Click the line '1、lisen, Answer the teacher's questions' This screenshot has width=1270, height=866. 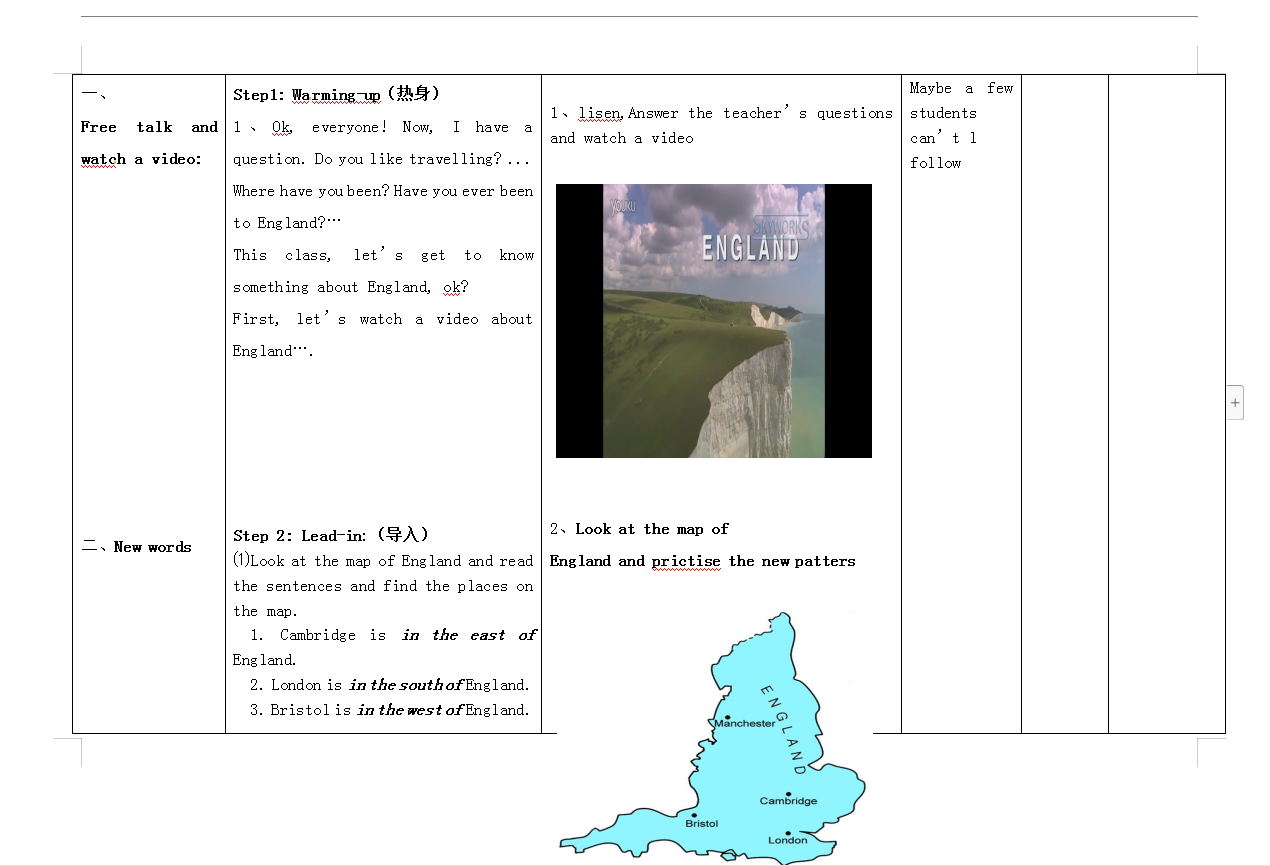pyautogui.click(x=721, y=113)
